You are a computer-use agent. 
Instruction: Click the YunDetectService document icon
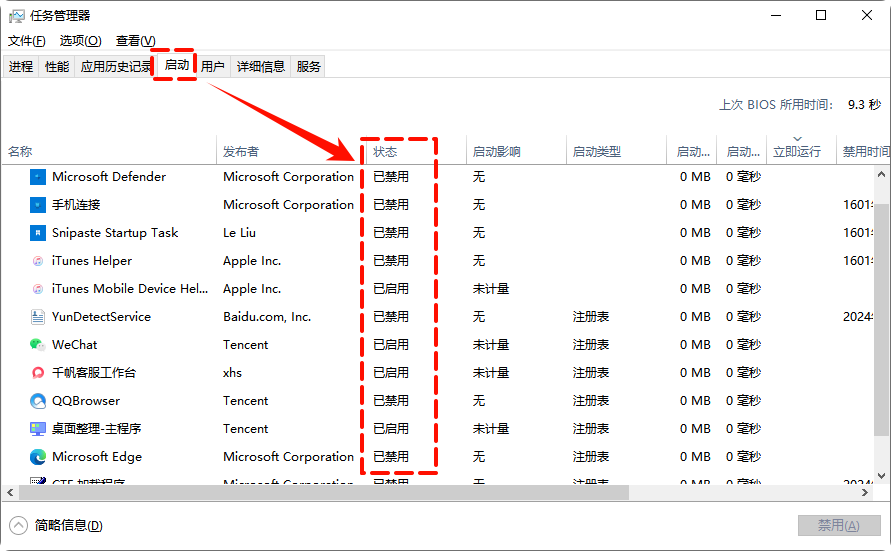click(38, 317)
